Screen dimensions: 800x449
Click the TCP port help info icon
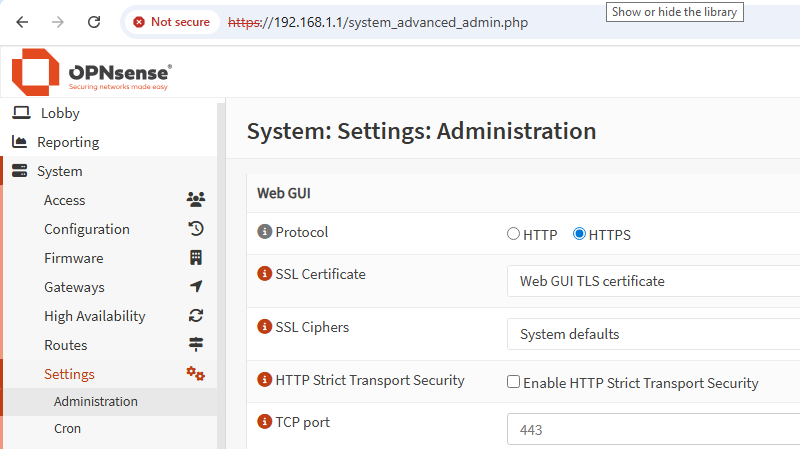pos(264,422)
